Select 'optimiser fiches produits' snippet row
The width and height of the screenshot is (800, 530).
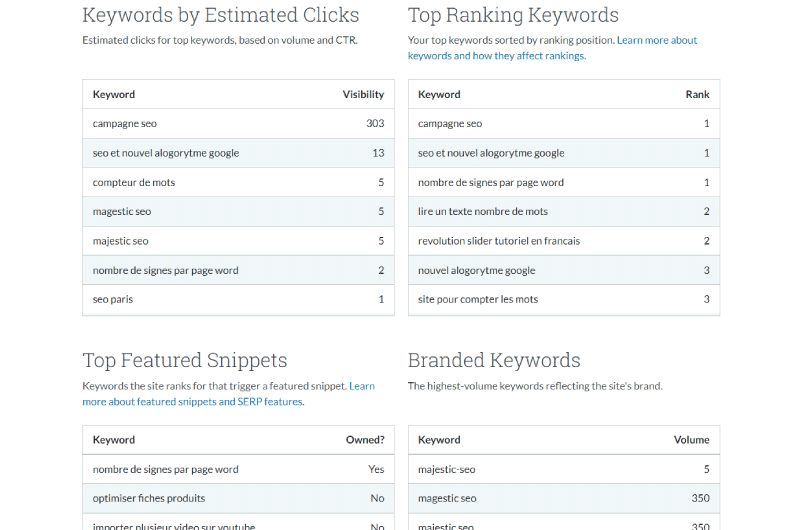(238, 498)
